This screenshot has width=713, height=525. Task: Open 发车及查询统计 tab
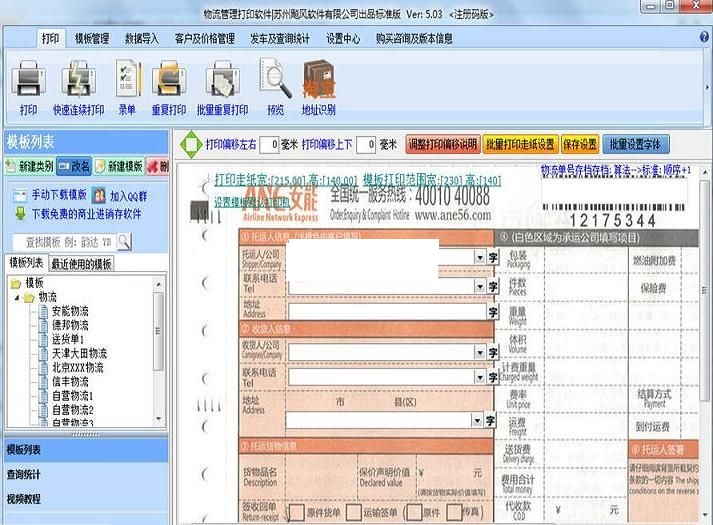pyautogui.click(x=280, y=39)
